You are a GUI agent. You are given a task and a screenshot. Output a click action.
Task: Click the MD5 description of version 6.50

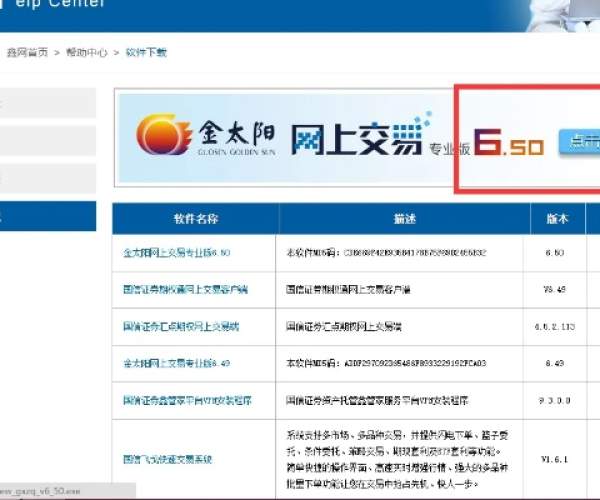click(386, 253)
